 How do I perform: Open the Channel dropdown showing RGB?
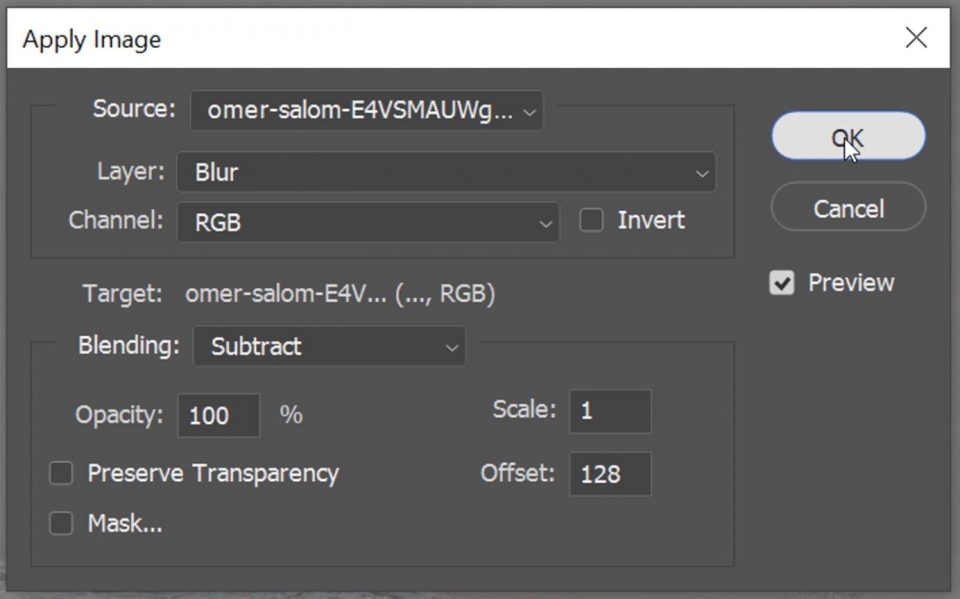[368, 222]
